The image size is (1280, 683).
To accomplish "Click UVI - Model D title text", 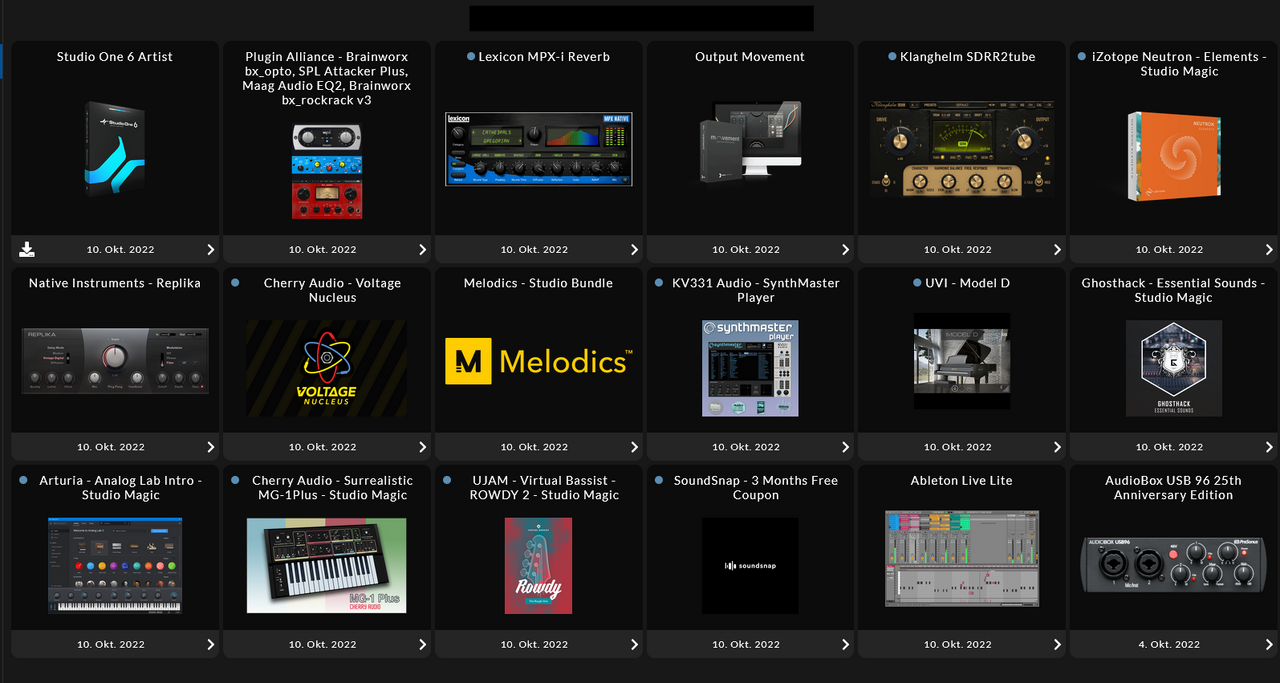I will [968, 283].
